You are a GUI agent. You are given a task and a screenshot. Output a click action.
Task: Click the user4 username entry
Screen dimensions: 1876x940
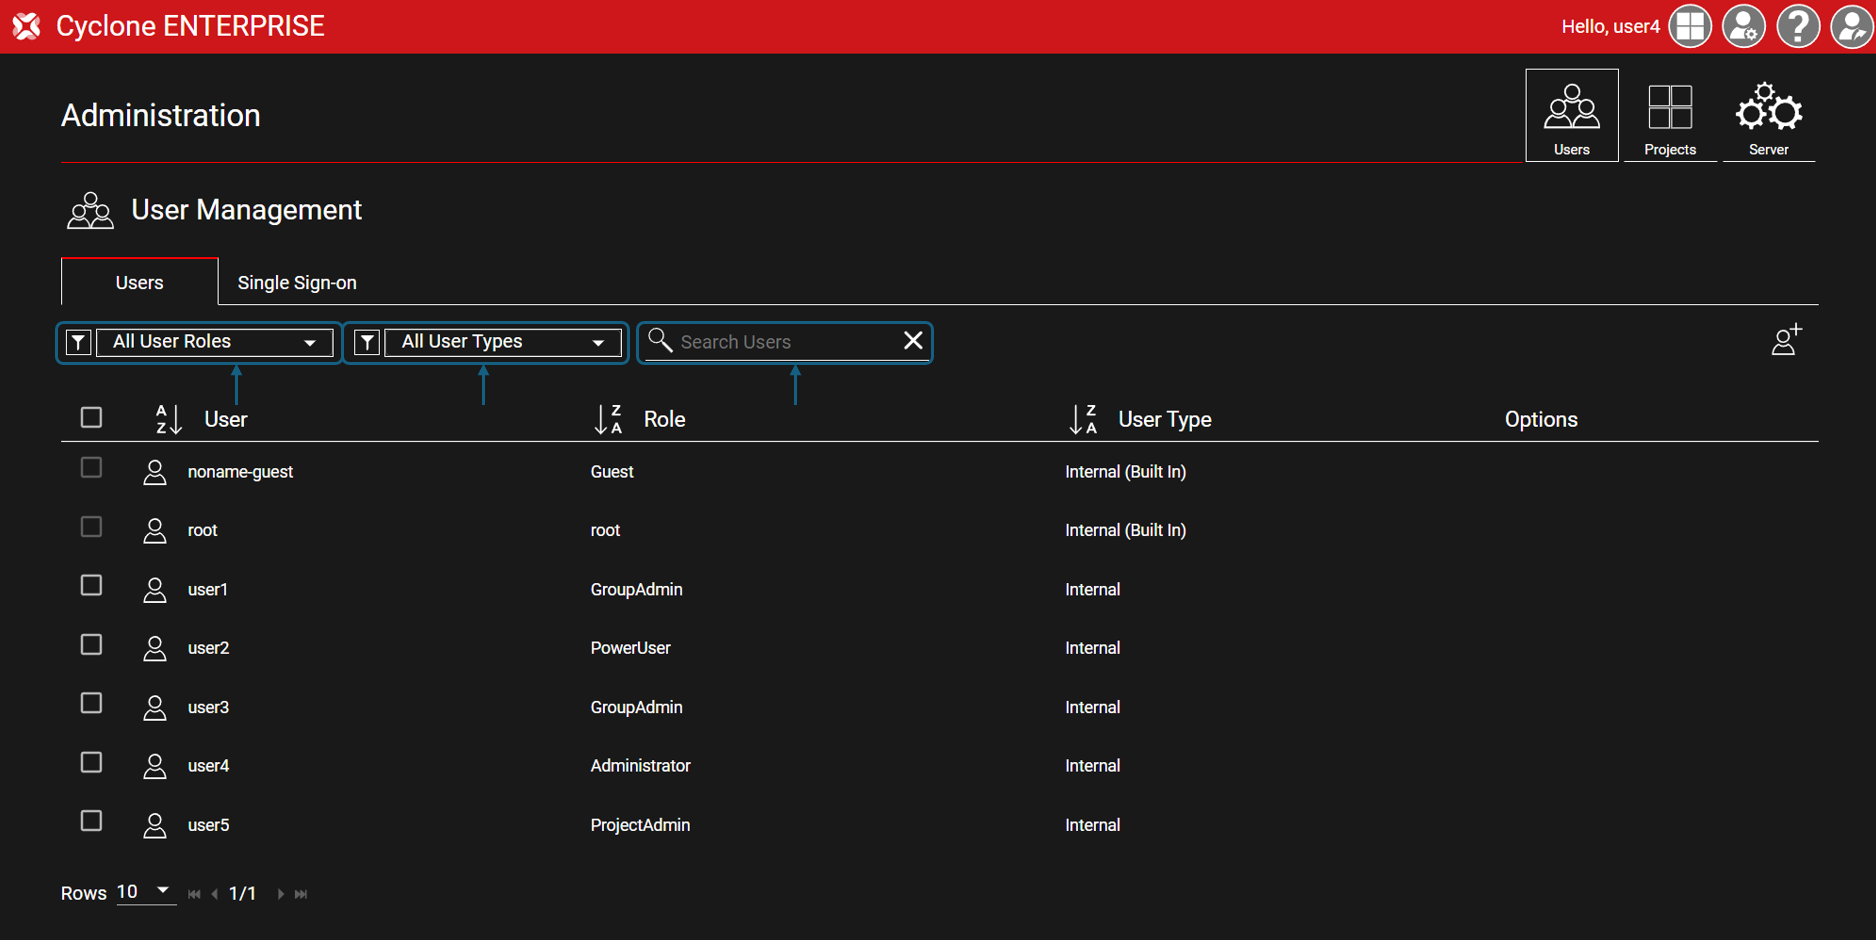click(208, 766)
